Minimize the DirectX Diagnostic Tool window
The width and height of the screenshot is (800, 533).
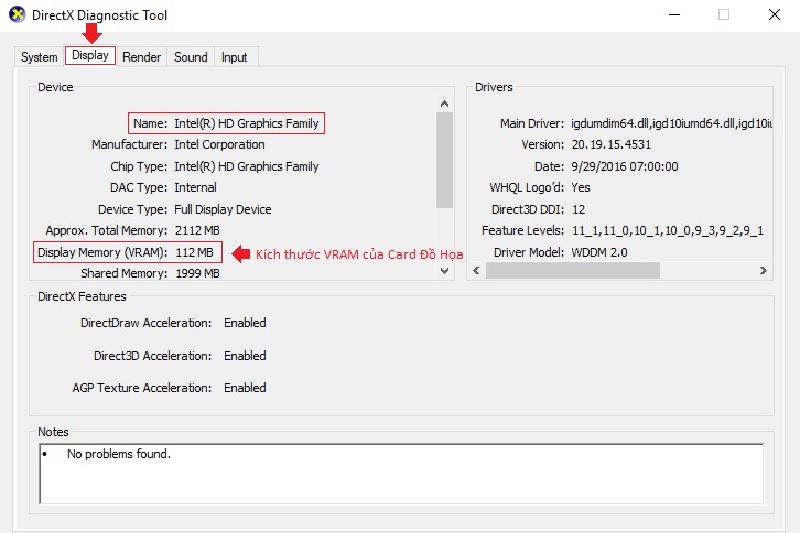670,15
